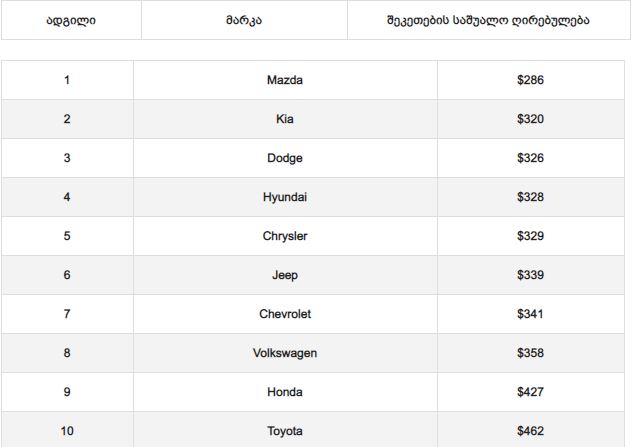
Task: Select the Honda brand cell
Action: (285, 392)
